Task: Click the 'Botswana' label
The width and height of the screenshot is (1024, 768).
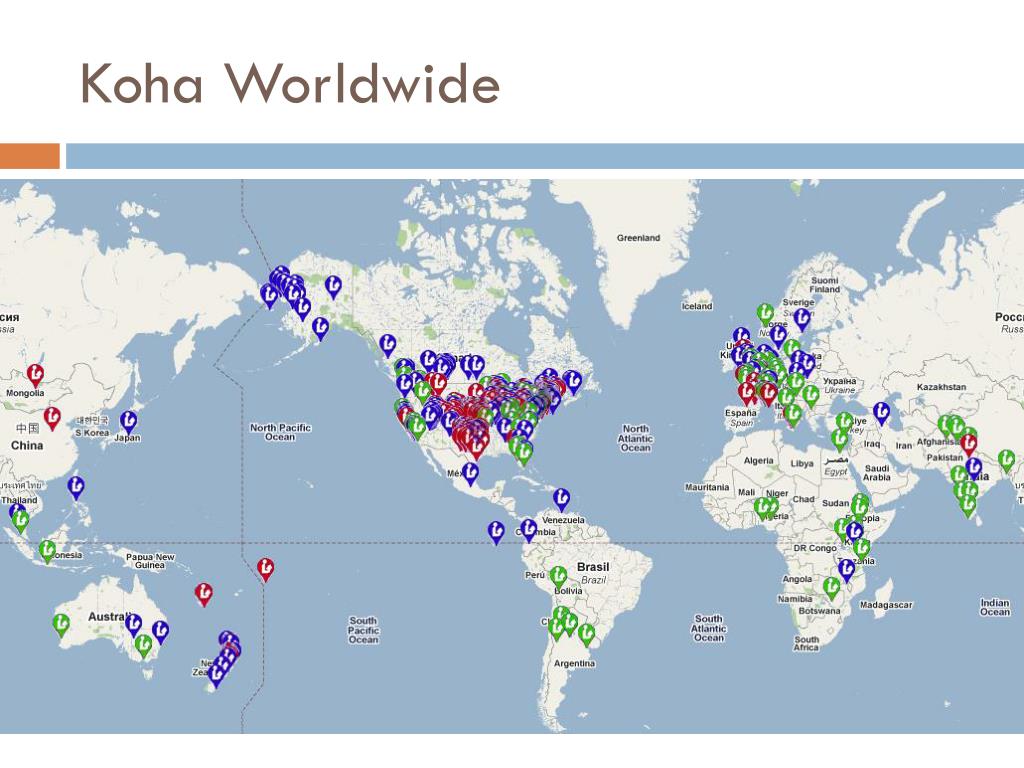Action: 820,611
